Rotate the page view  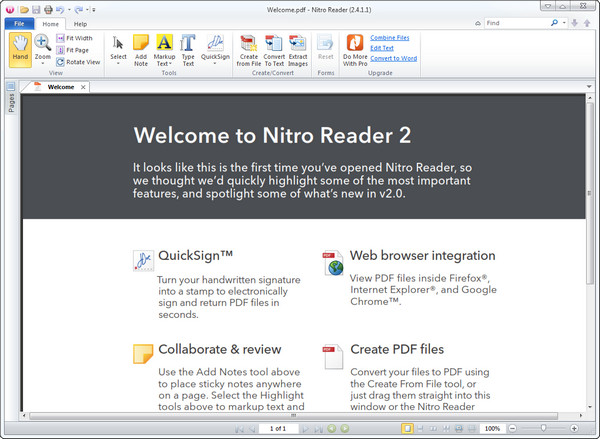[78, 62]
